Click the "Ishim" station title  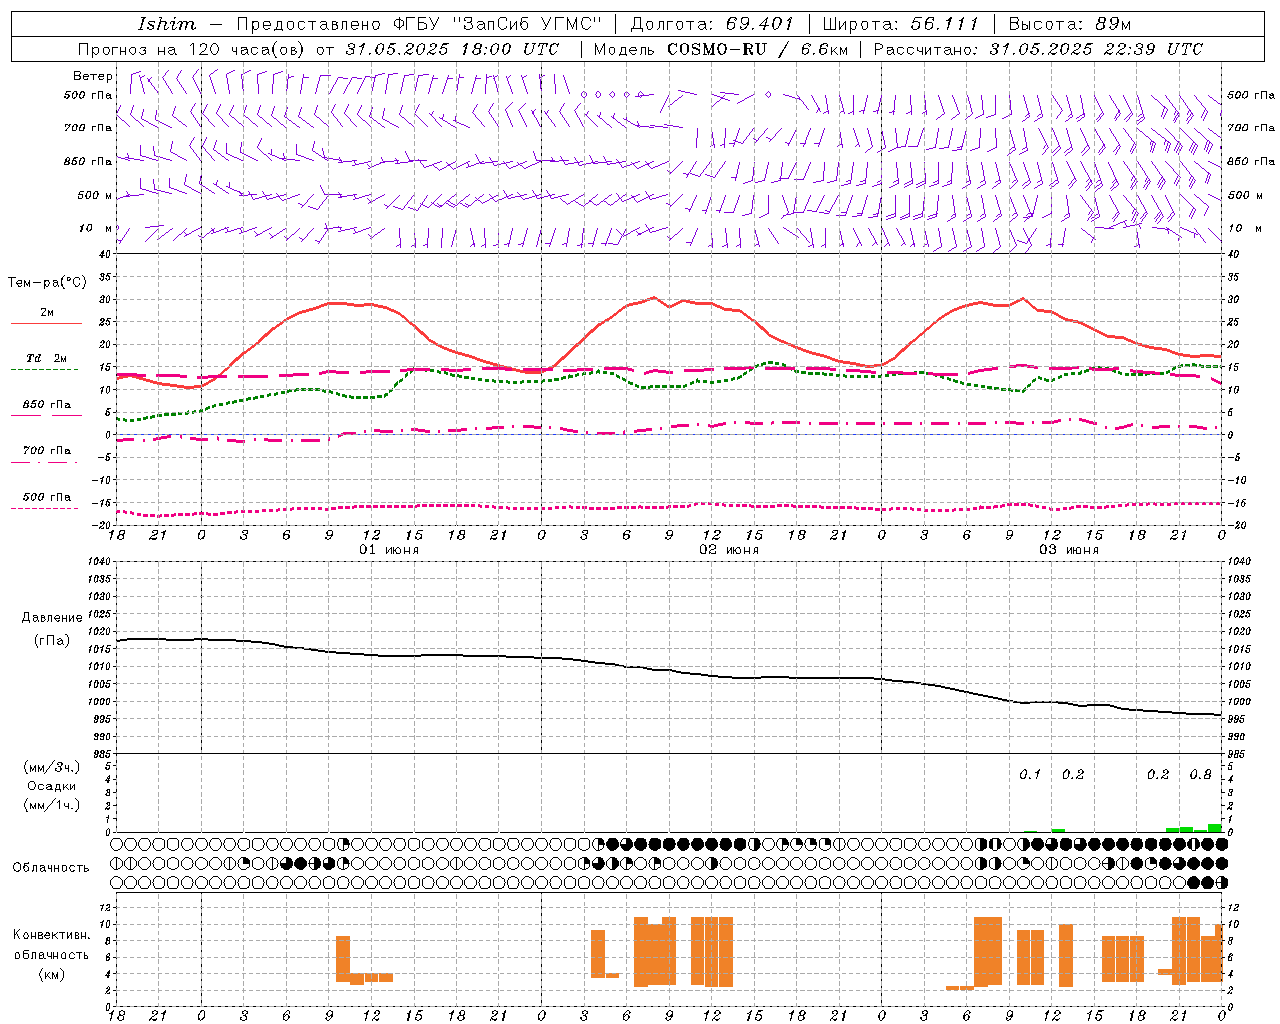tap(167, 24)
